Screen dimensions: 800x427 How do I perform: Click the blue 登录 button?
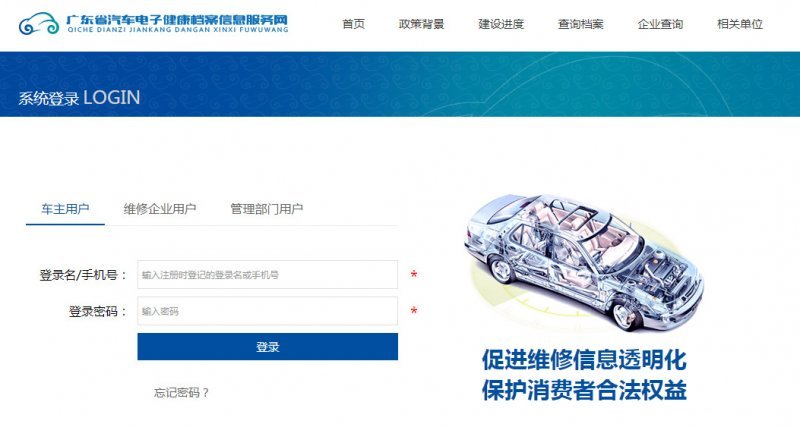point(267,347)
